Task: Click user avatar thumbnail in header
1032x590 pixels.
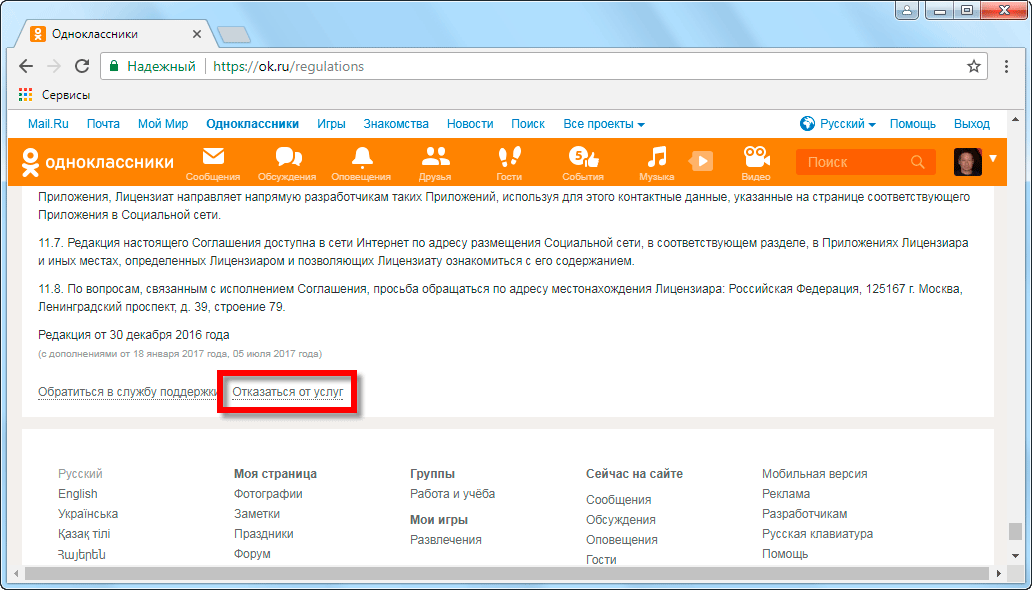Action: click(x=967, y=162)
